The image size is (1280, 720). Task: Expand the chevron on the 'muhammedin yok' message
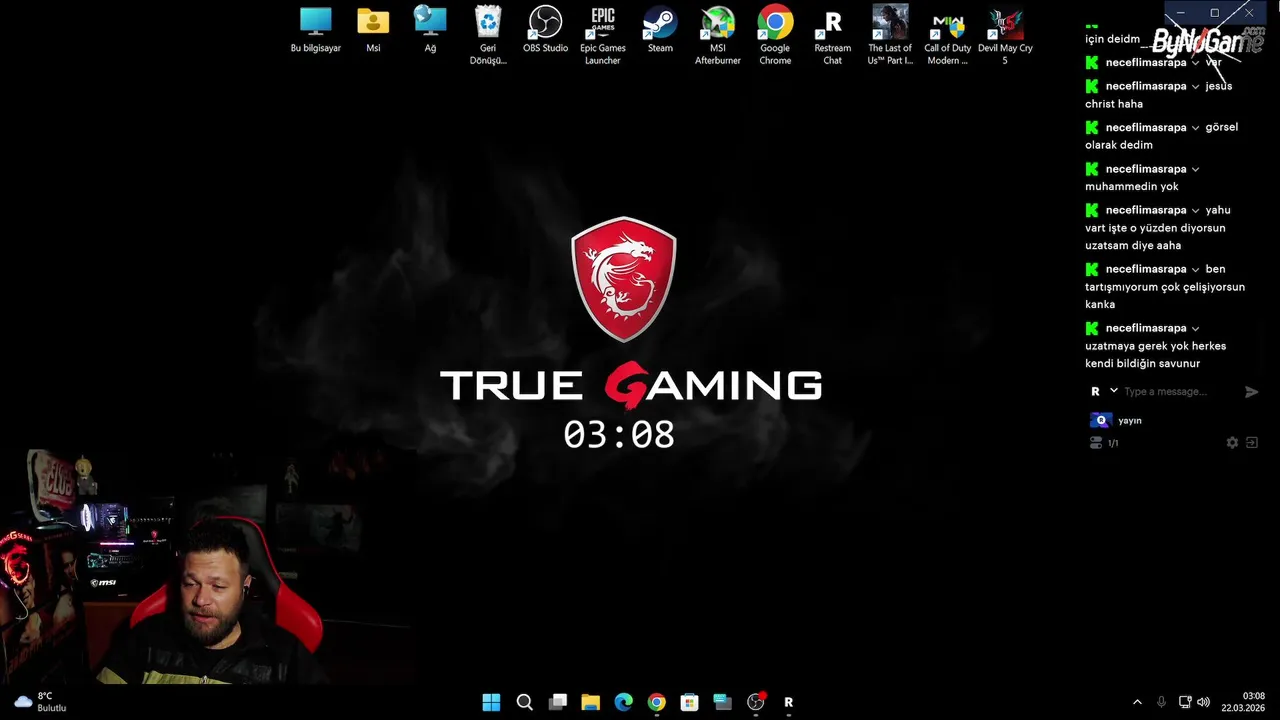[x=1195, y=169]
